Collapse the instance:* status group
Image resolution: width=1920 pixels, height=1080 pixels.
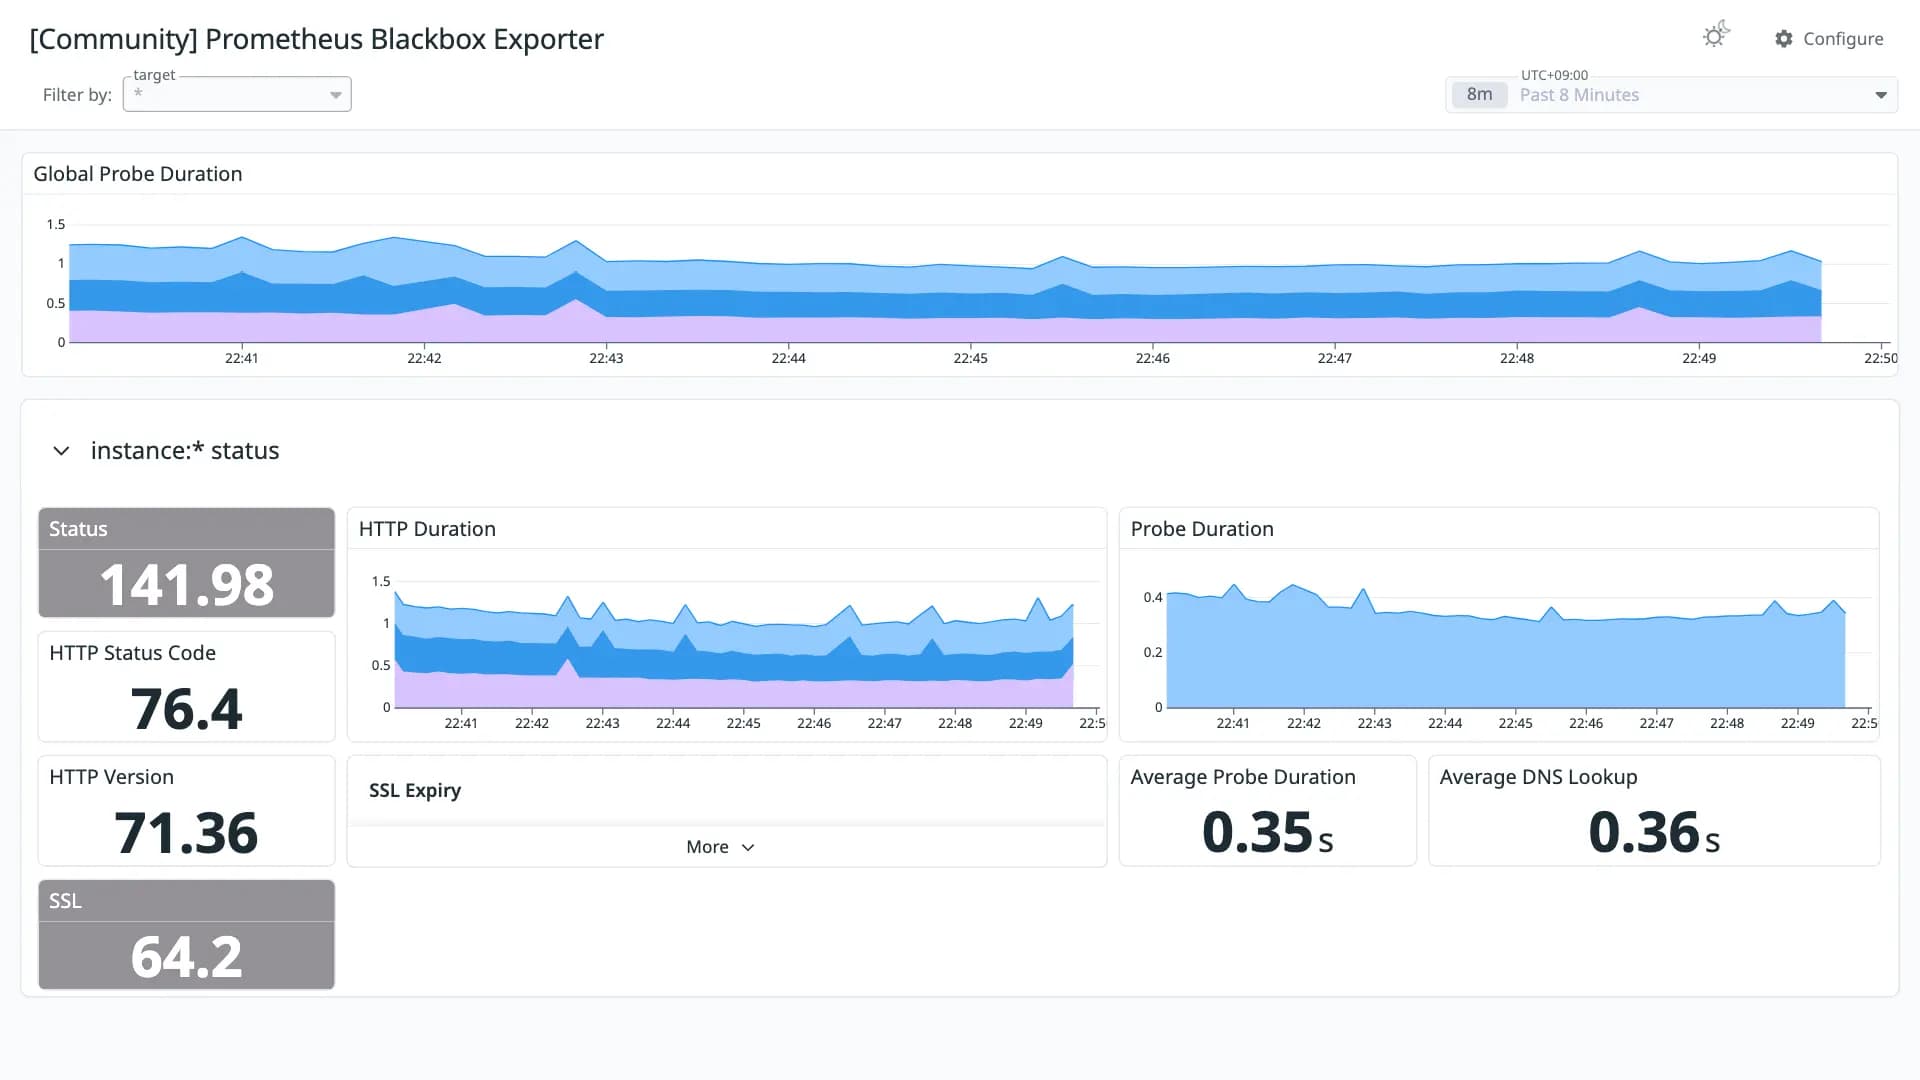point(61,451)
